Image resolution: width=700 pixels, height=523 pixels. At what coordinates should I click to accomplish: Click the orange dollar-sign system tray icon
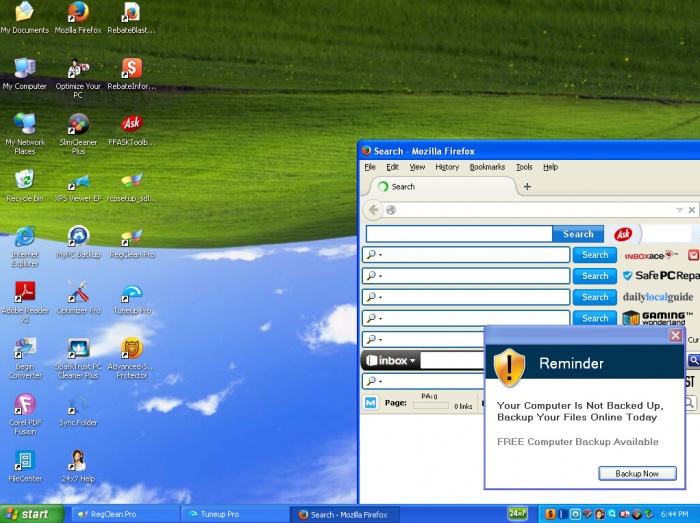tap(550, 514)
